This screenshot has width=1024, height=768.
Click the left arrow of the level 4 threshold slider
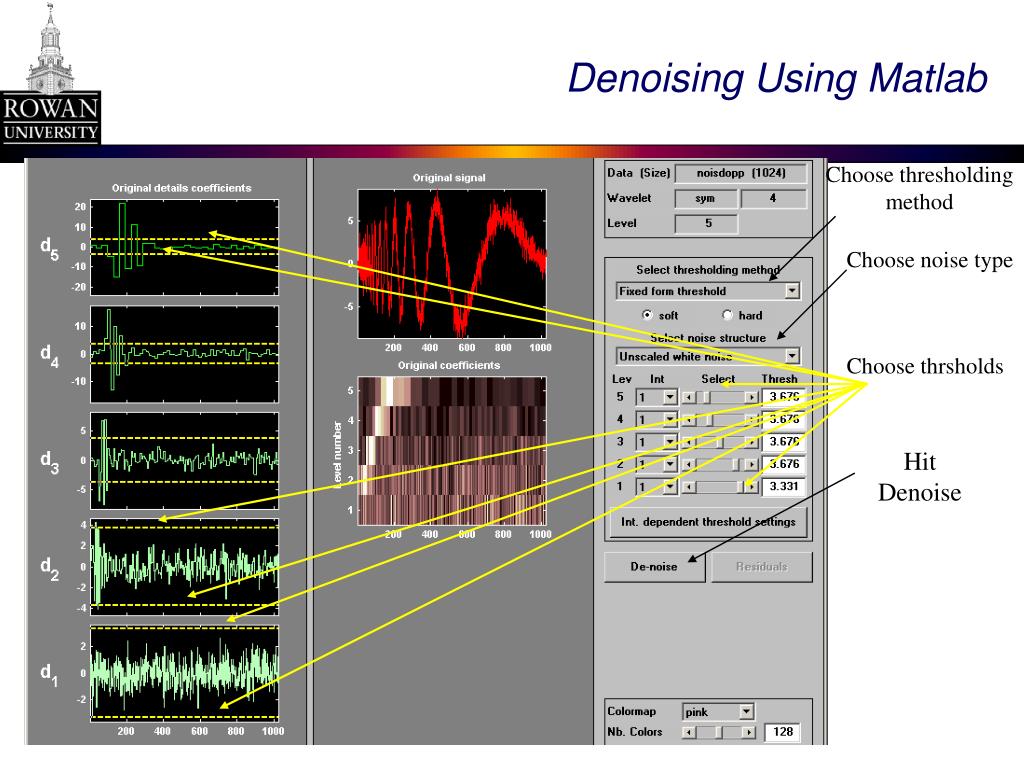[x=688, y=420]
